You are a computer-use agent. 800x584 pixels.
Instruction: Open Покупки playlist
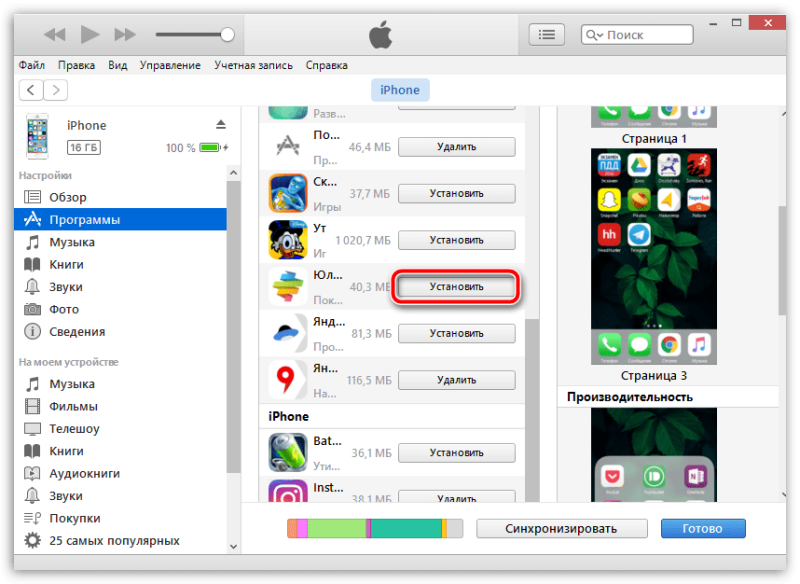(120, 518)
